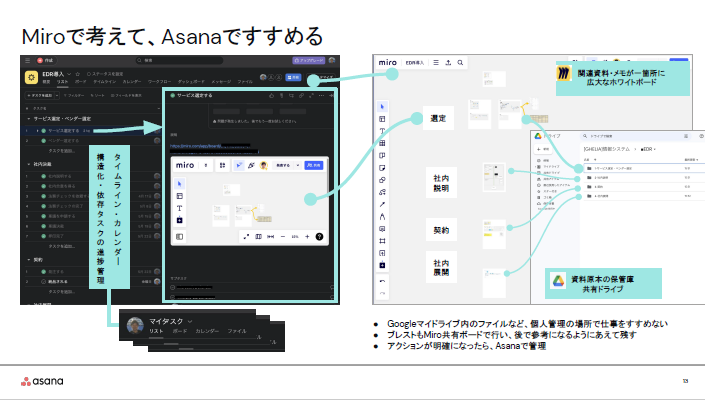Open the Asana hamburger menu icon
705x400 pixels.
coord(27,60)
